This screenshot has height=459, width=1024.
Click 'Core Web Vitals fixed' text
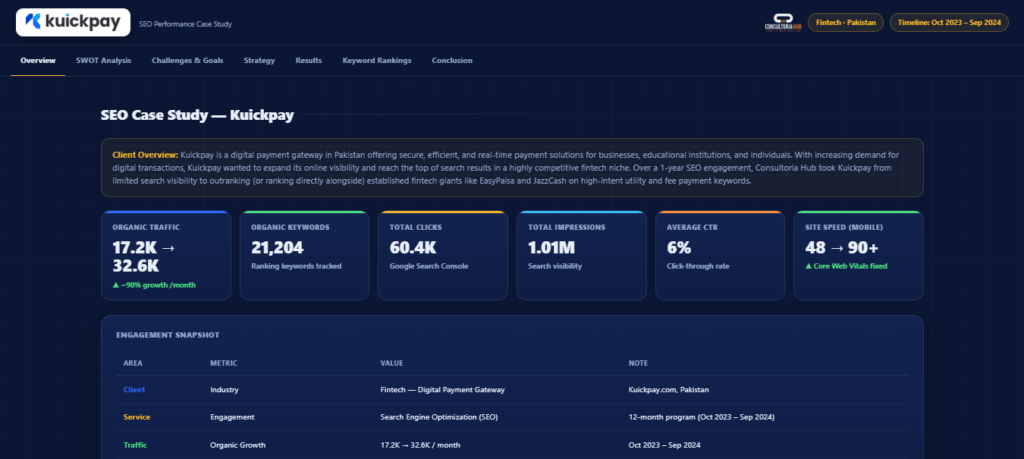tap(846, 266)
